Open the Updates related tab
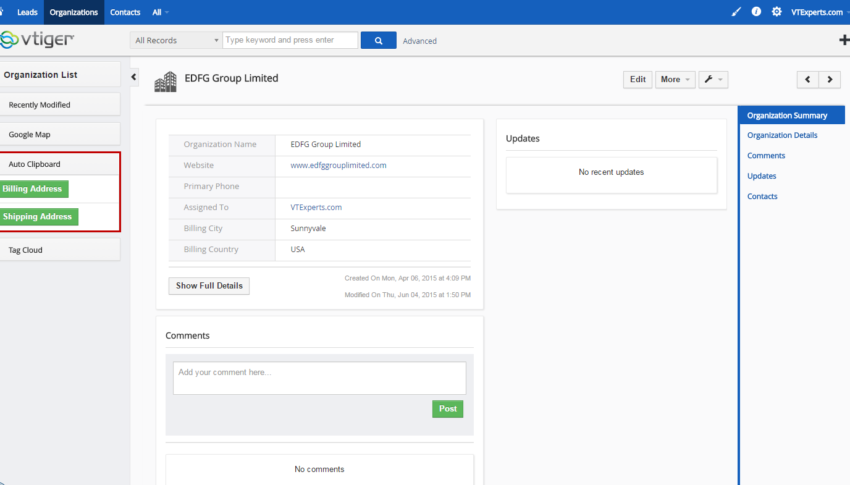The height and width of the screenshot is (485, 850). [762, 176]
